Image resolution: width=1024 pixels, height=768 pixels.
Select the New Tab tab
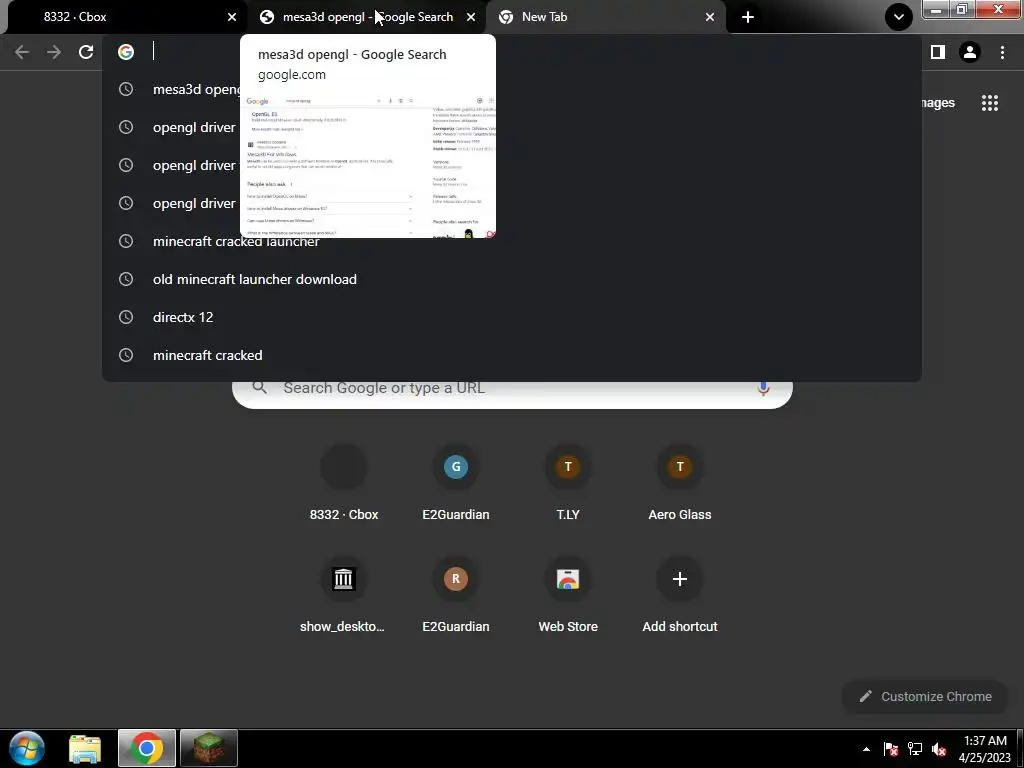[x=605, y=17]
